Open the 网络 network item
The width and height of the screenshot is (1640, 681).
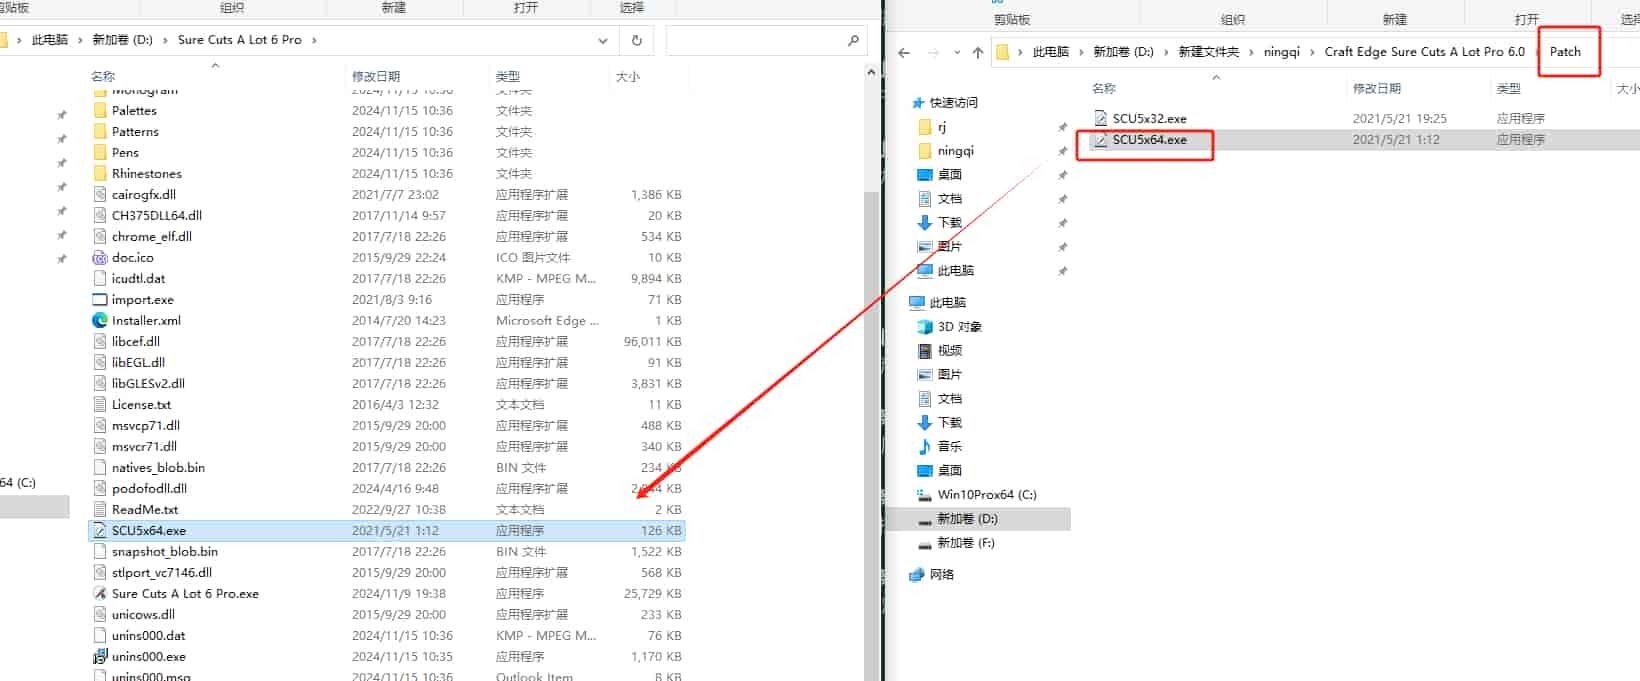932,575
